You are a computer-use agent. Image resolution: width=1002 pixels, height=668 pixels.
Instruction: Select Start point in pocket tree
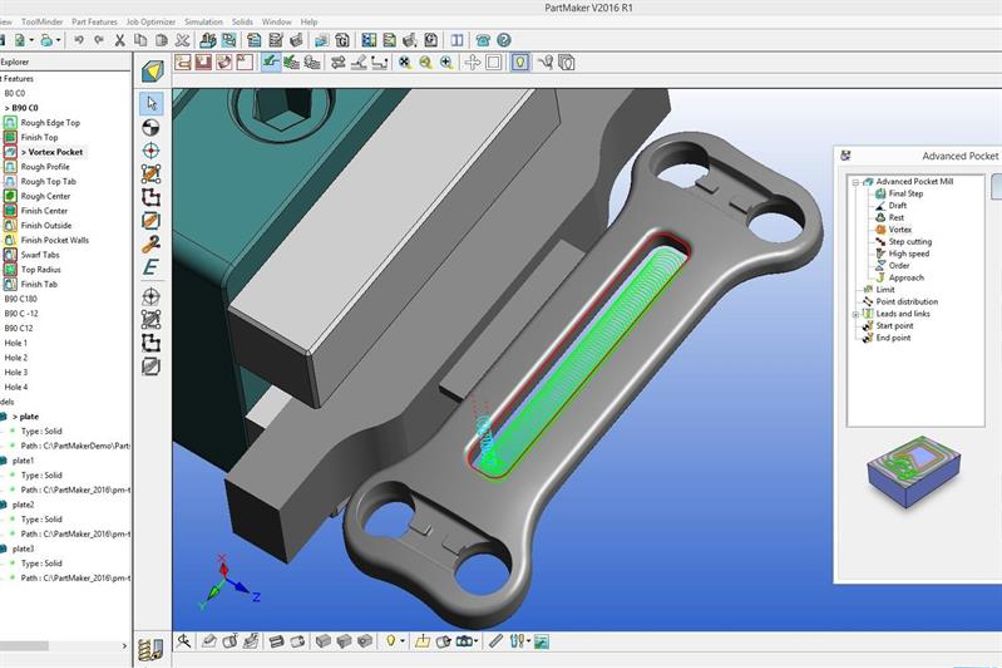coord(895,326)
